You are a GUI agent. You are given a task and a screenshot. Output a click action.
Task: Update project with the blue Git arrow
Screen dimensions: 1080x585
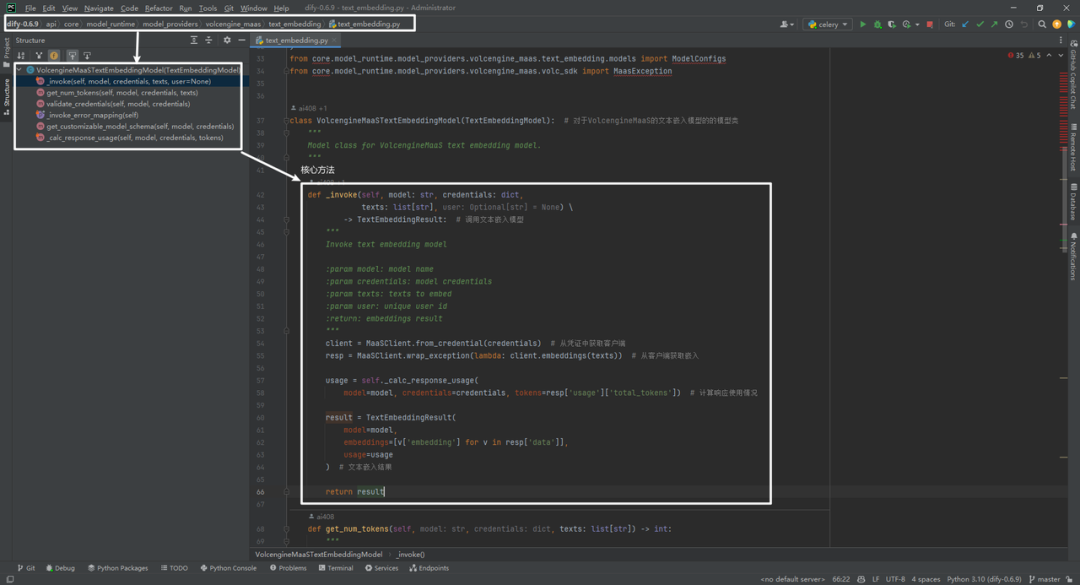click(x=965, y=24)
